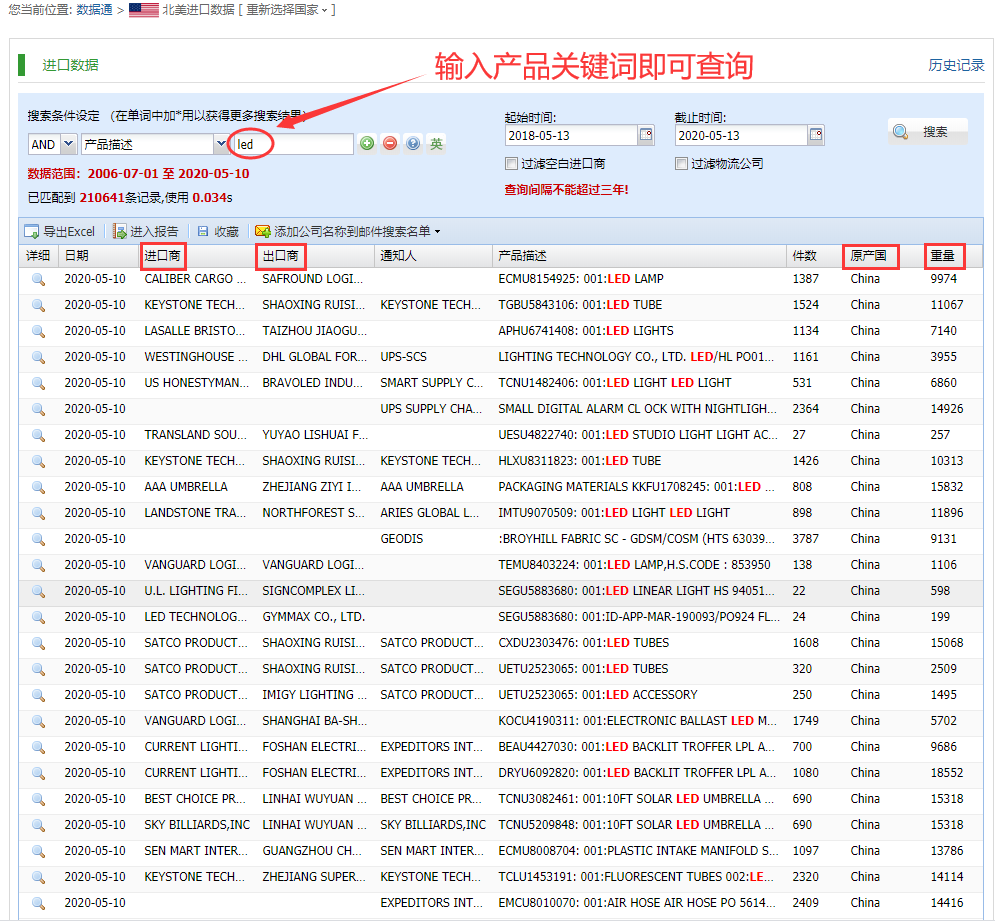Sort by 重量 column header
995x924 pixels.
point(942,256)
